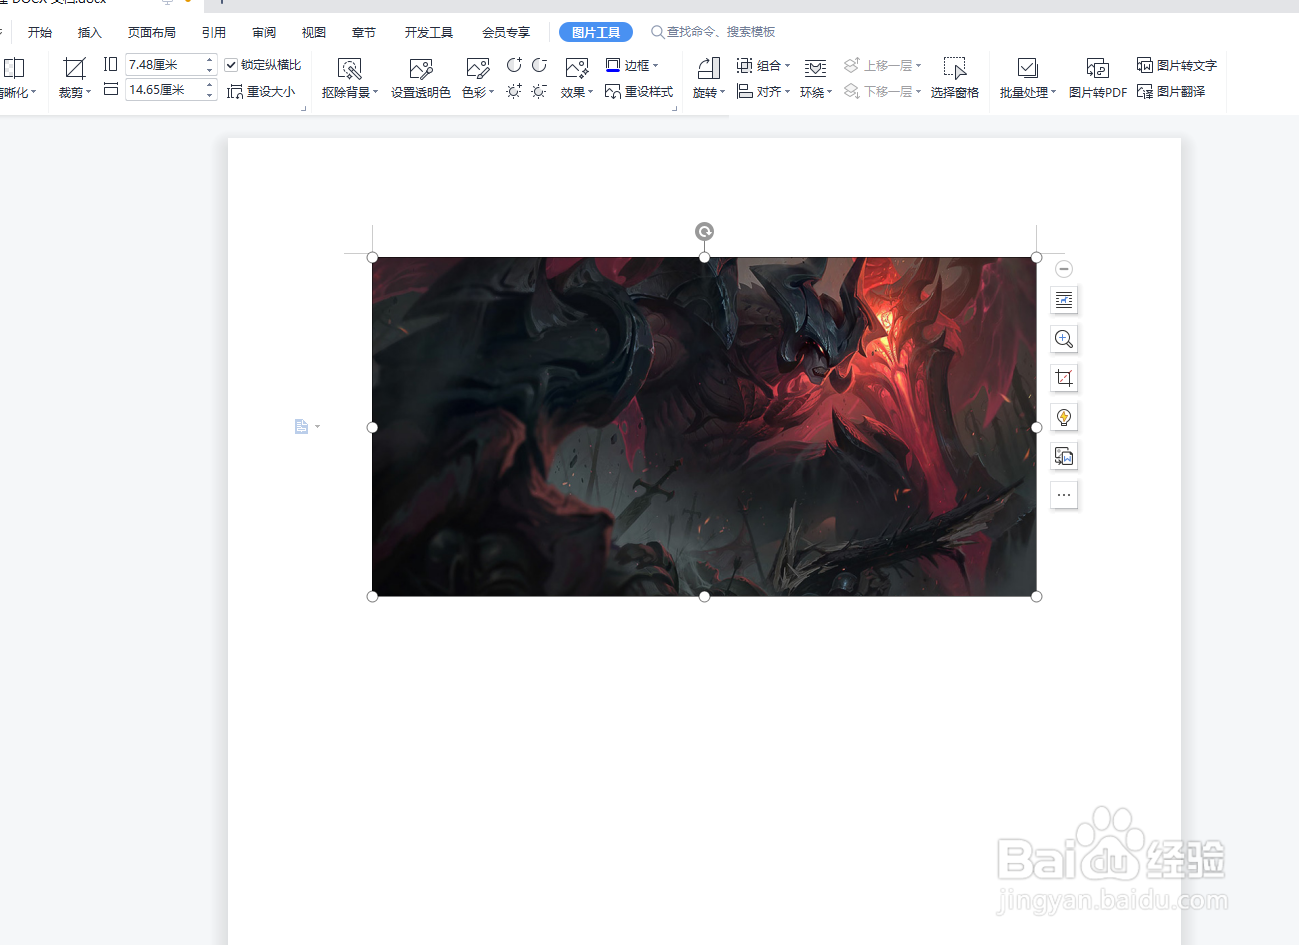Click Picture to Text (图片转文字)
1299x945 pixels.
(1177, 65)
